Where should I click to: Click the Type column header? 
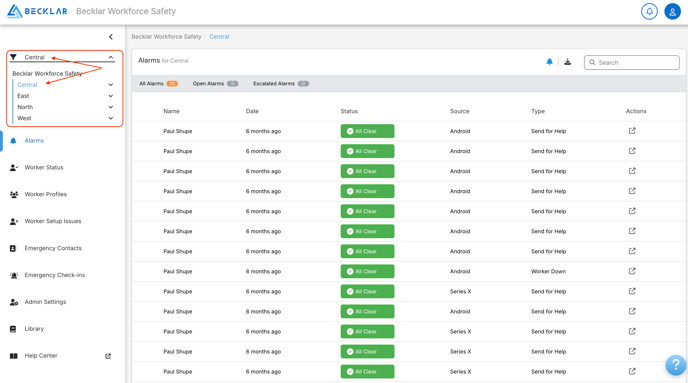pos(538,111)
